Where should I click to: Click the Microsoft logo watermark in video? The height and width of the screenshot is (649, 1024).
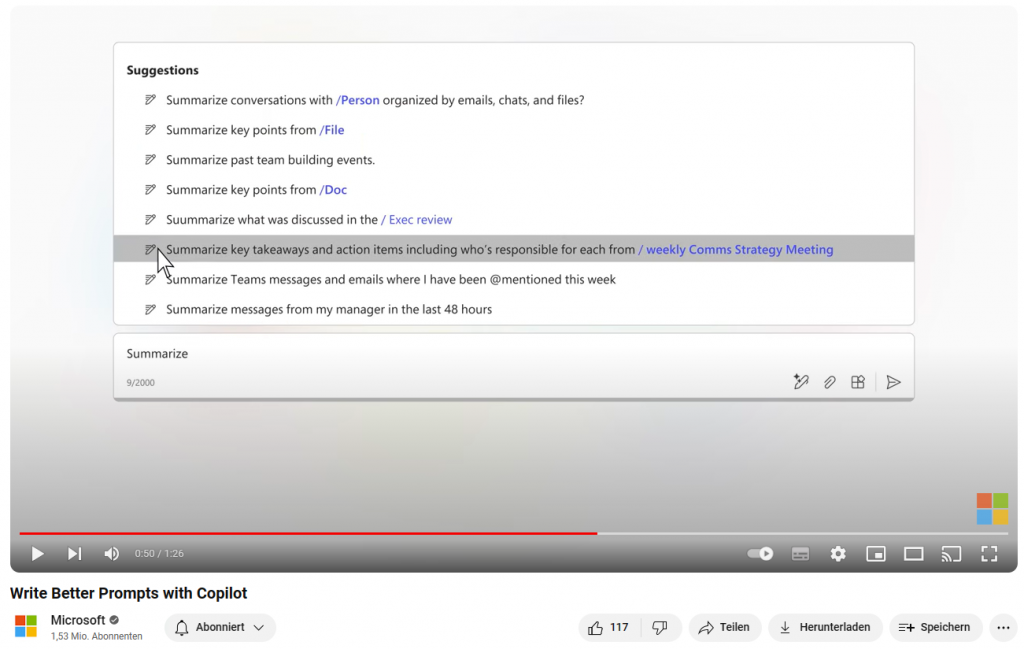pos(992,509)
